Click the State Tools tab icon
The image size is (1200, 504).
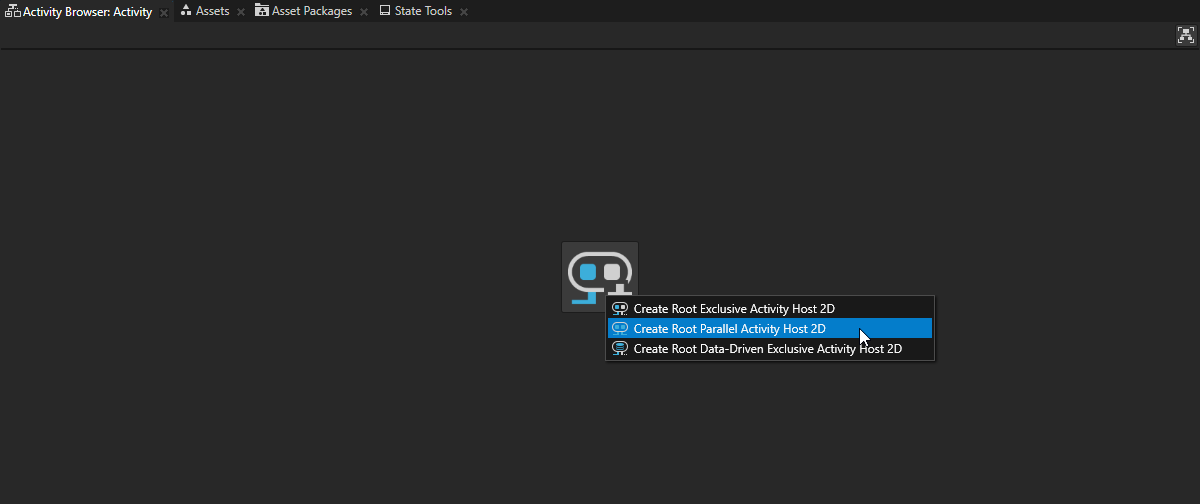click(x=385, y=11)
